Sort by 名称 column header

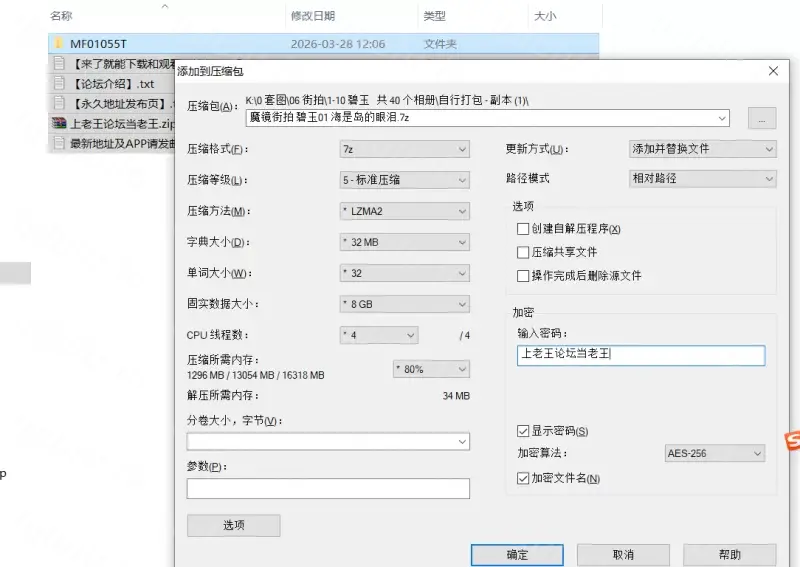coord(61,16)
